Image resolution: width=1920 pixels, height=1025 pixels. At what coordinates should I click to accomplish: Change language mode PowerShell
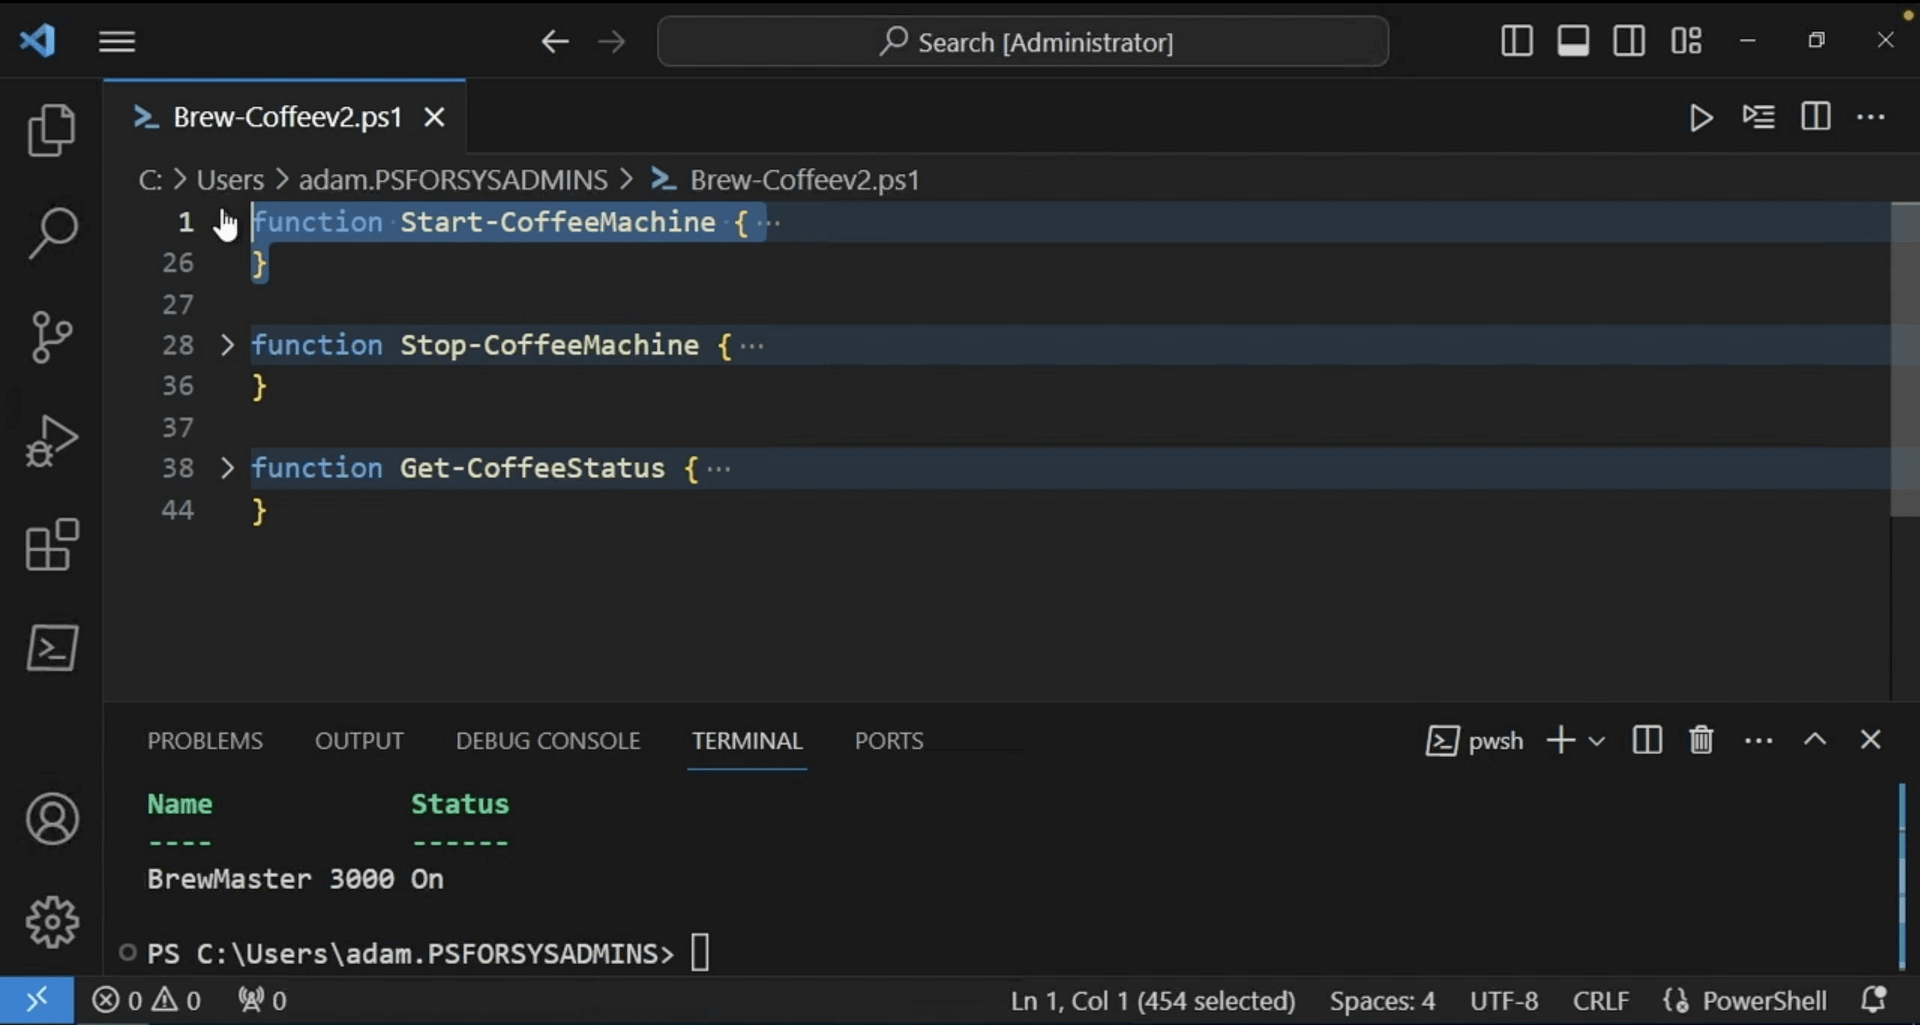tap(1764, 1000)
